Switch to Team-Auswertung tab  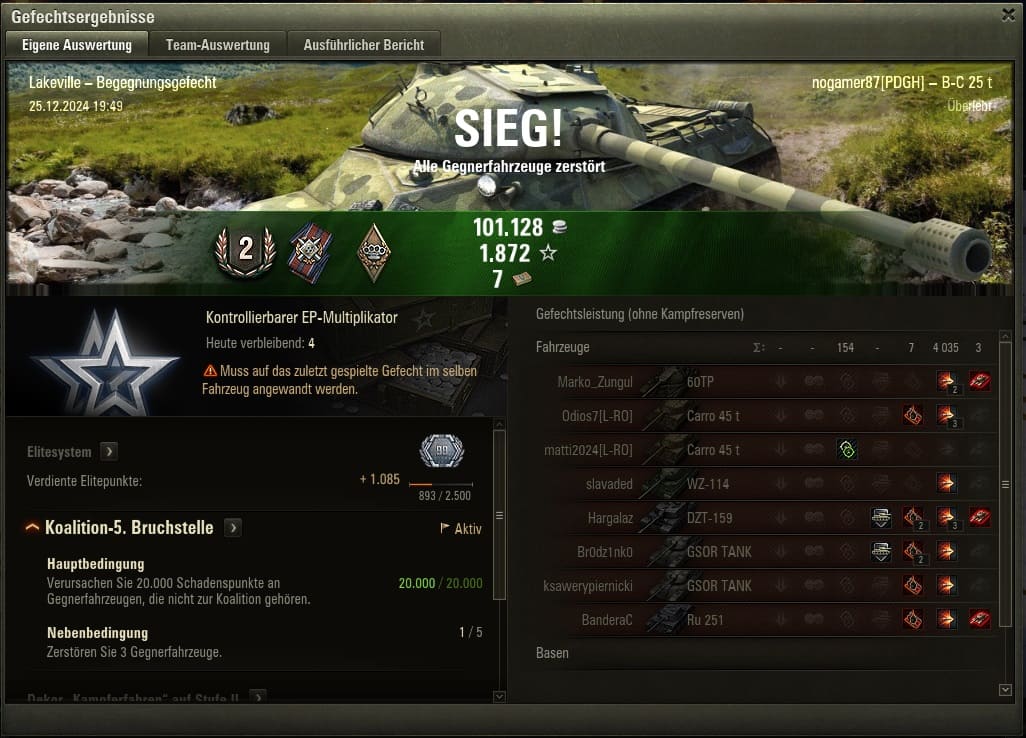click(x=217, y=45)
